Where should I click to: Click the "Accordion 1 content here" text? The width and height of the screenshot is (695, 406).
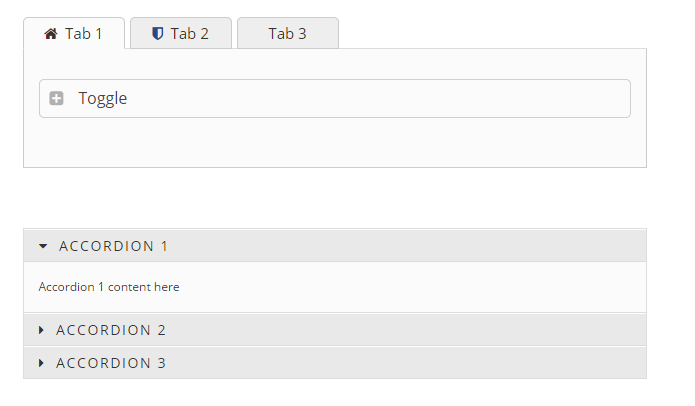click(109, 287)
